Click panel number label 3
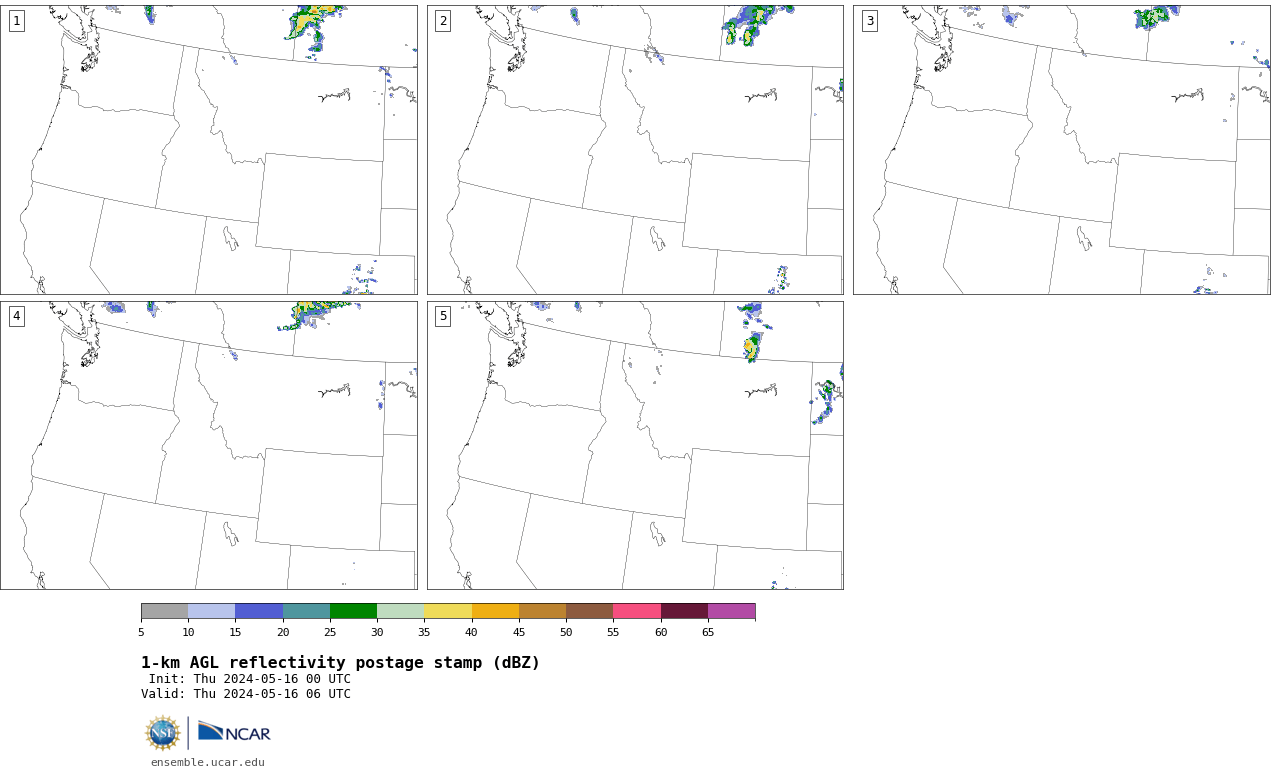 click(869, 21)
